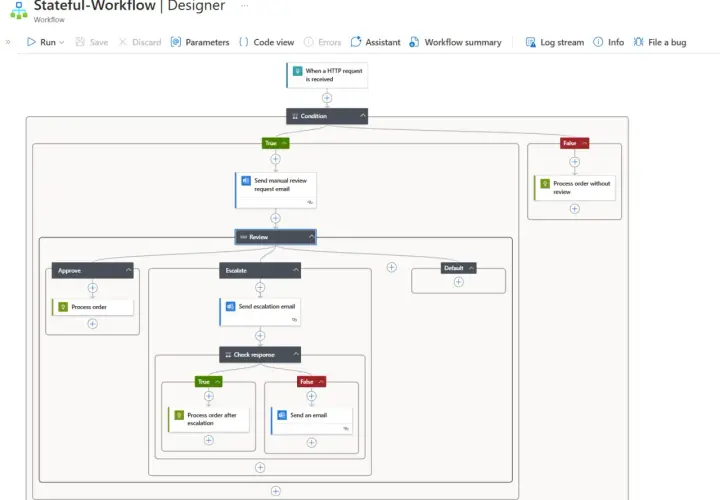Select the Send escalation email card
The image size is (720, 500).
coord(260,312)
